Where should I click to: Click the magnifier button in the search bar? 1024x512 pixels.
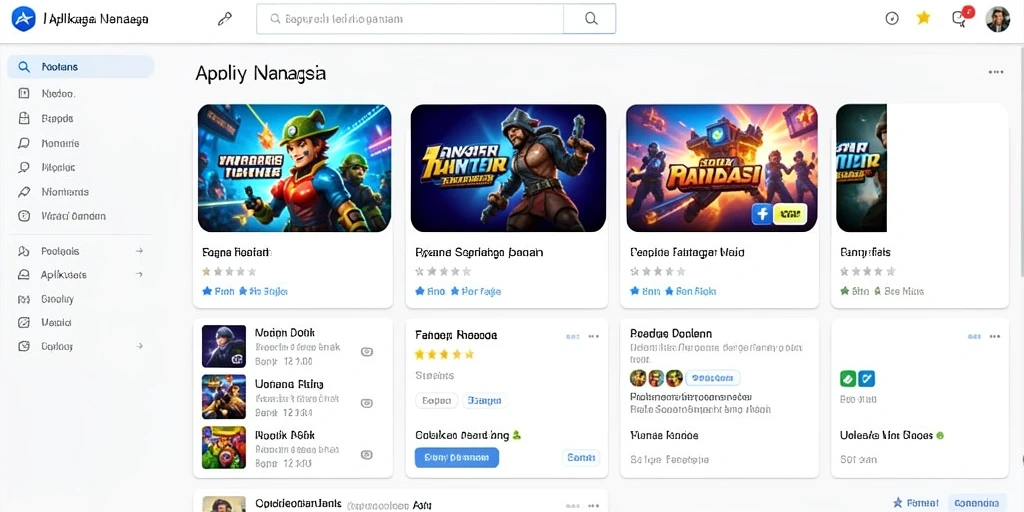(591, 19)
